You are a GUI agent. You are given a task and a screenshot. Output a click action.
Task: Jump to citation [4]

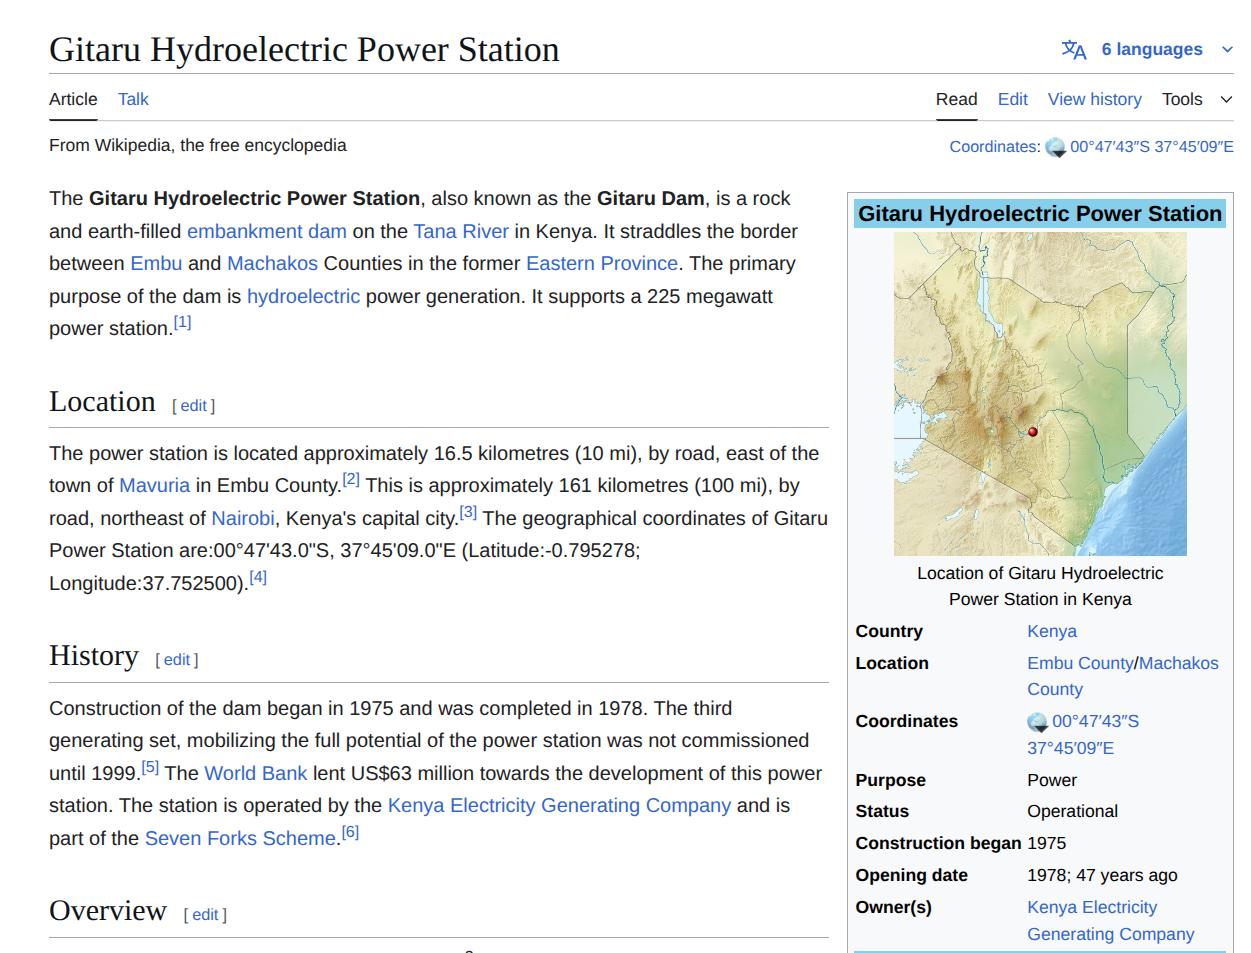coord(258,577)
